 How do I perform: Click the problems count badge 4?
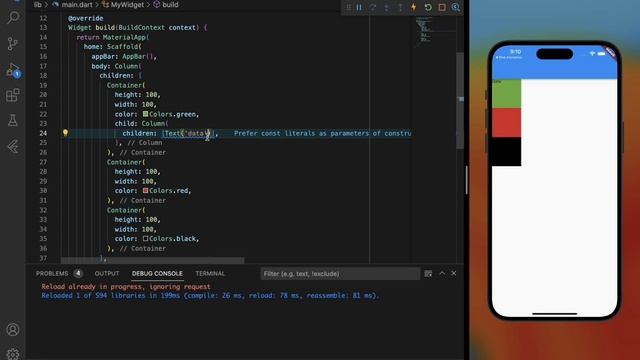coord(78,273)
